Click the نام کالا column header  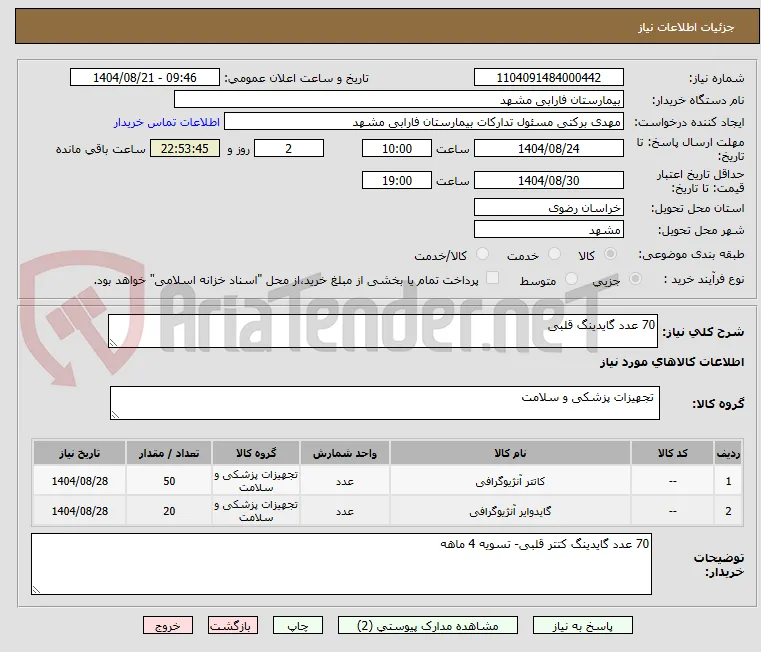tap(510, 453)
